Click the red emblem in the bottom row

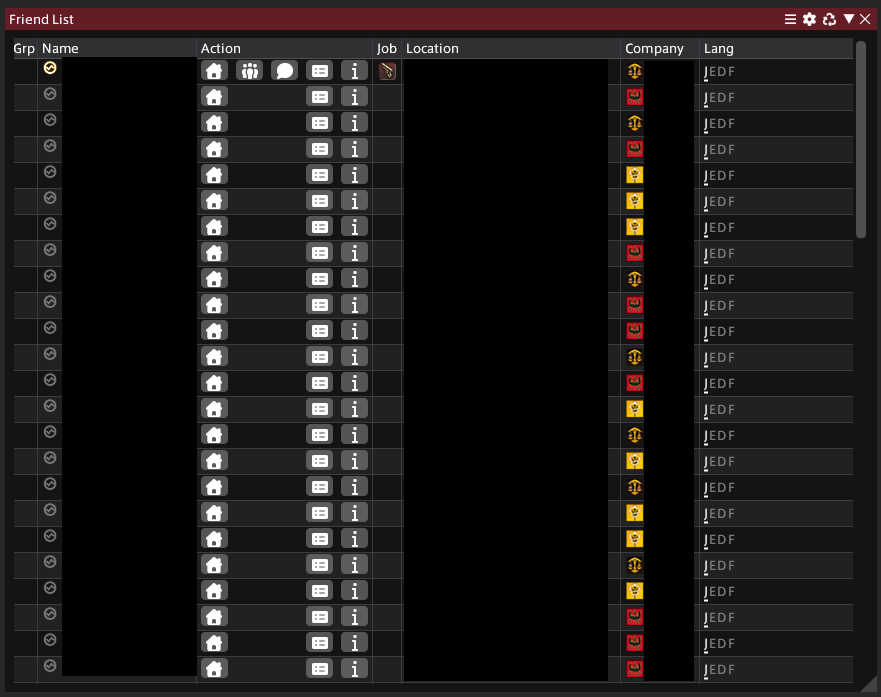click(635, 668)
